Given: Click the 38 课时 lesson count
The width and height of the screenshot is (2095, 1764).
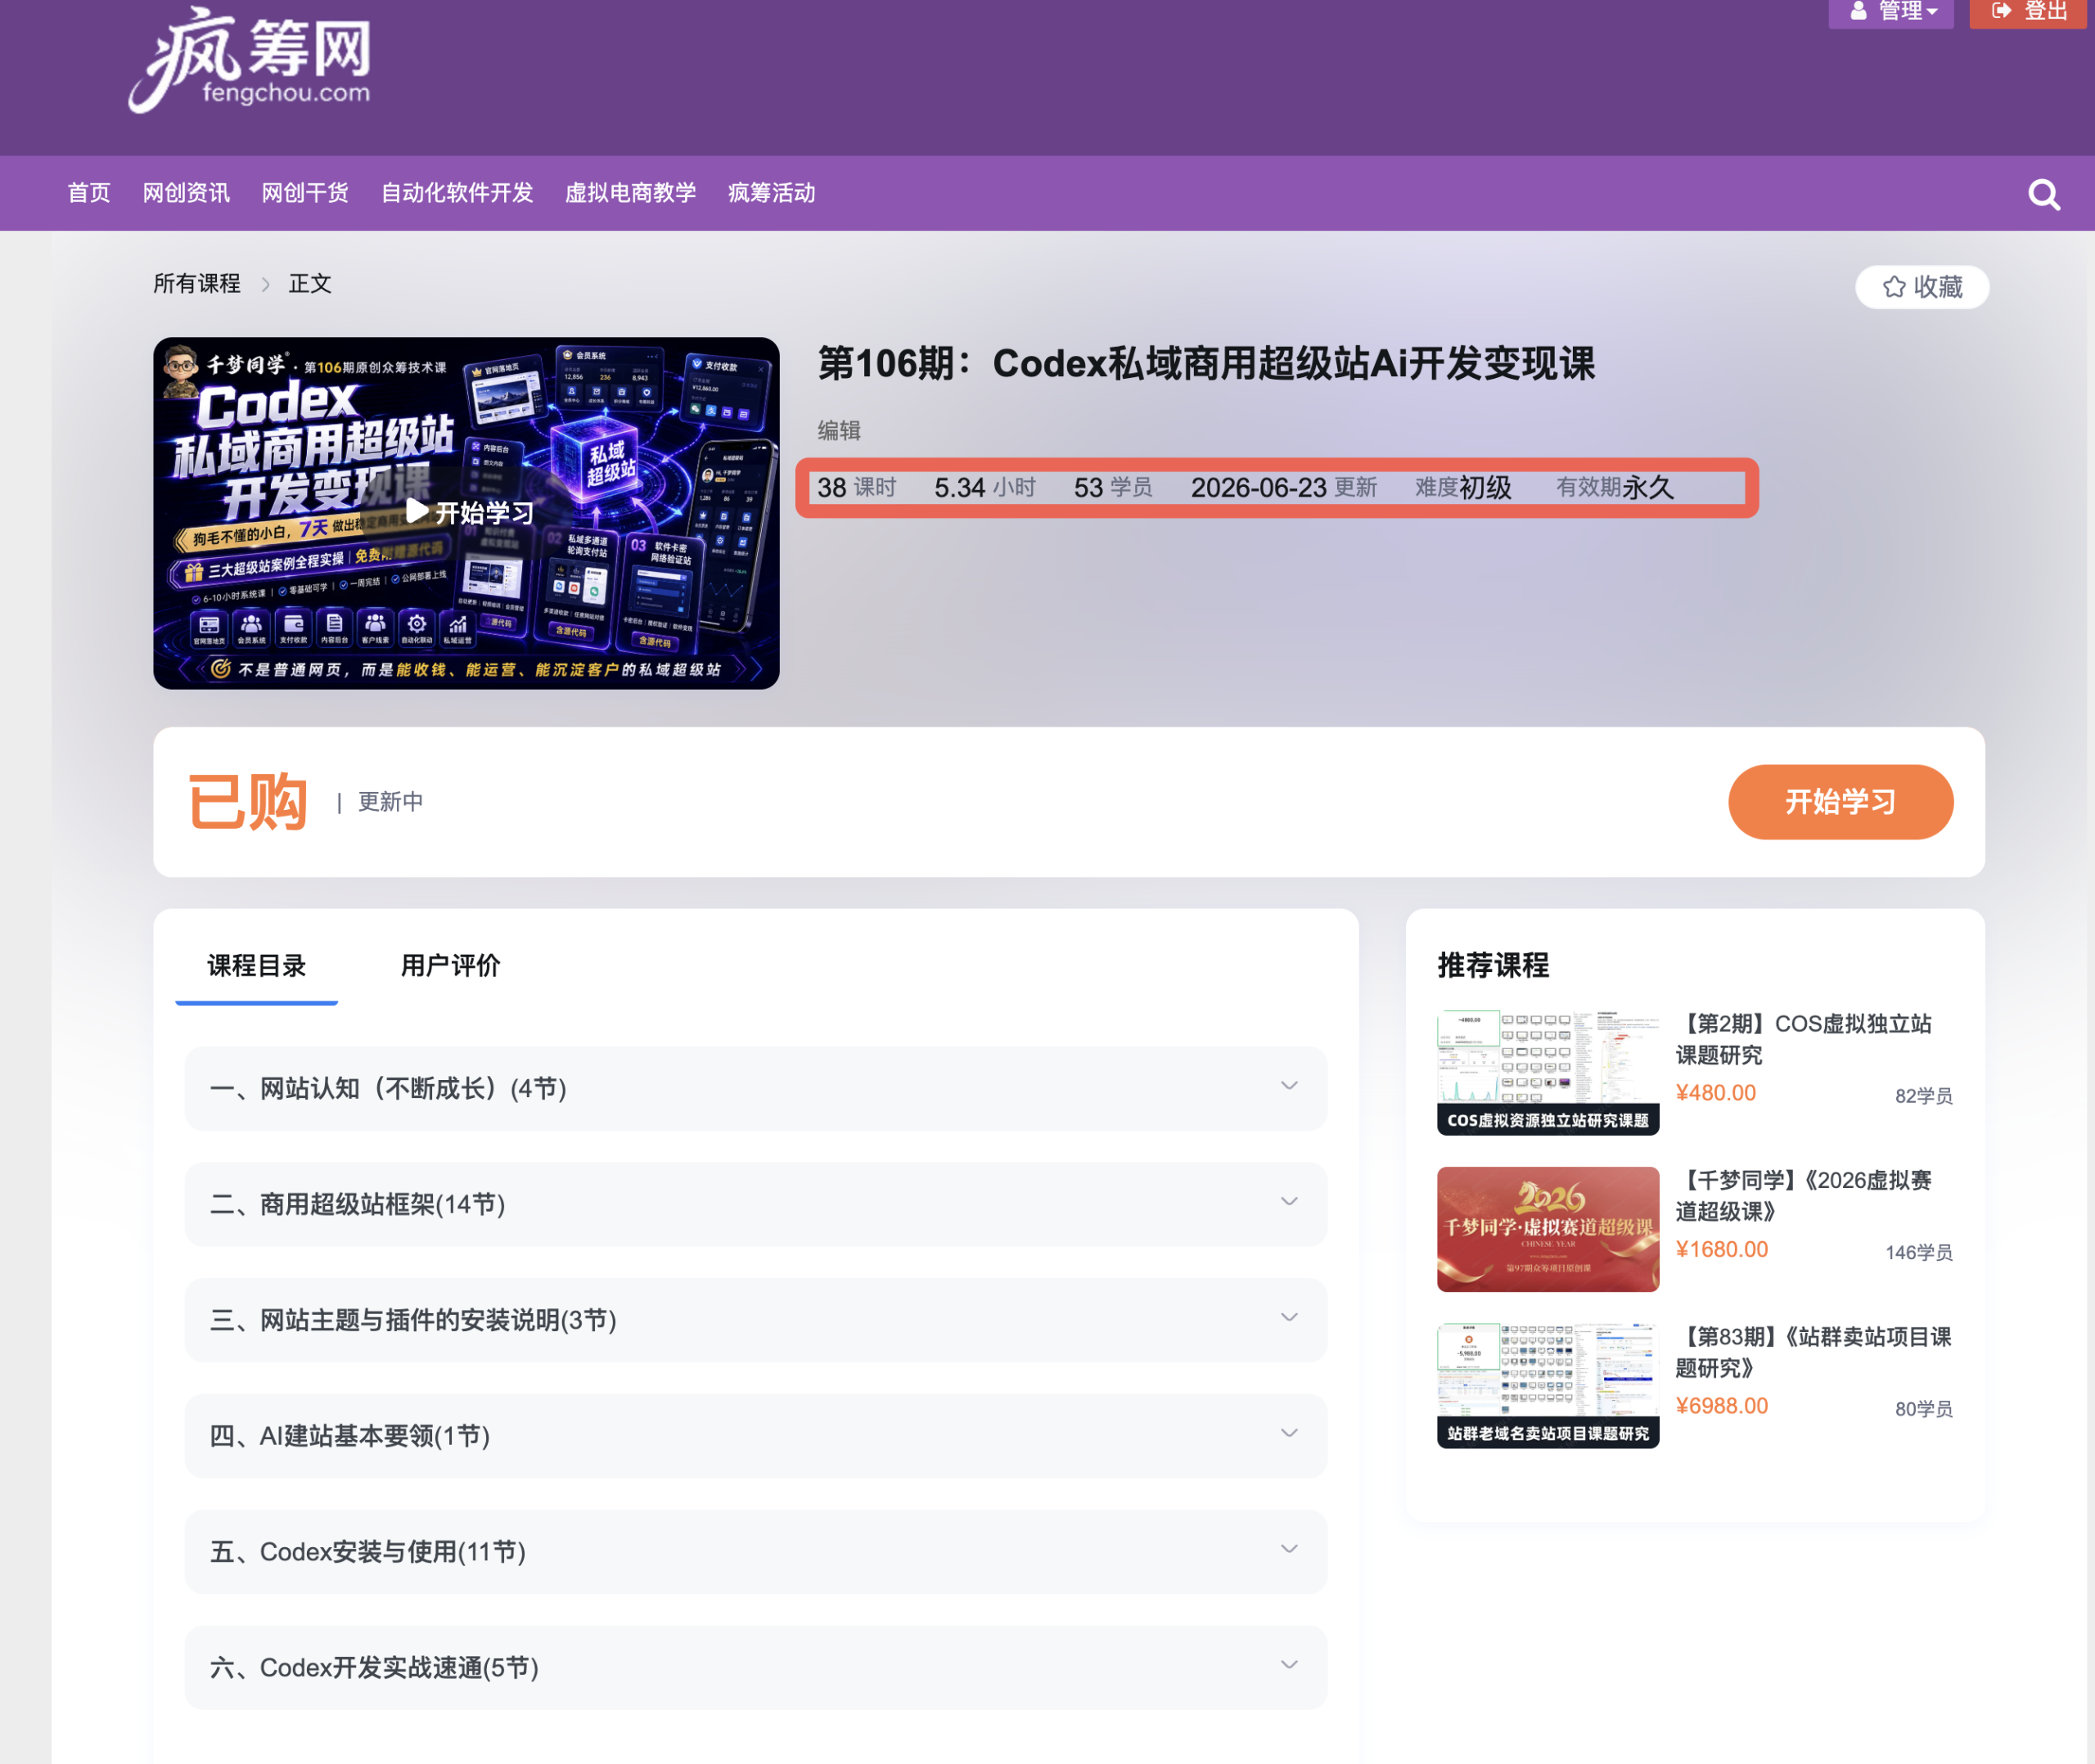Looking at the screenshot, I should 856,488.
